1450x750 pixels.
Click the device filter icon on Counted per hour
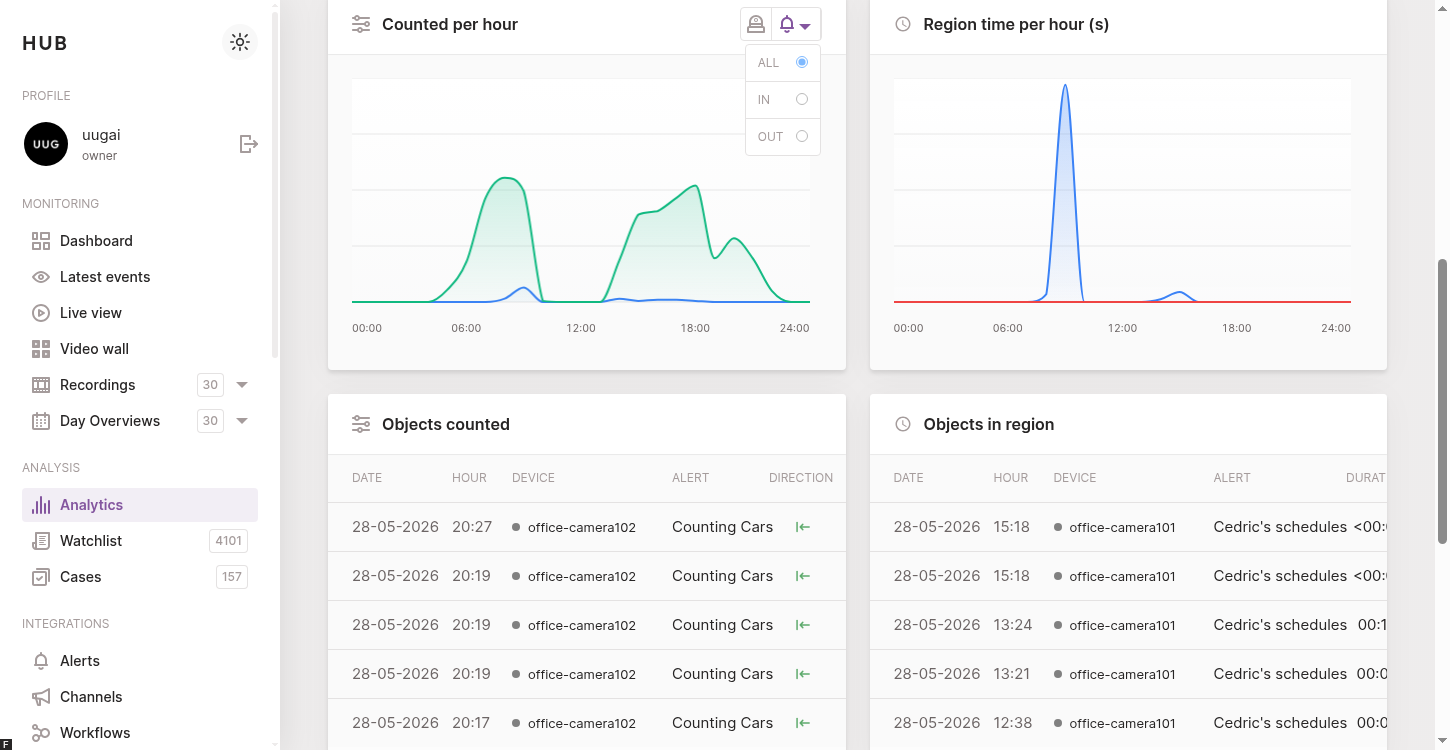756,24
